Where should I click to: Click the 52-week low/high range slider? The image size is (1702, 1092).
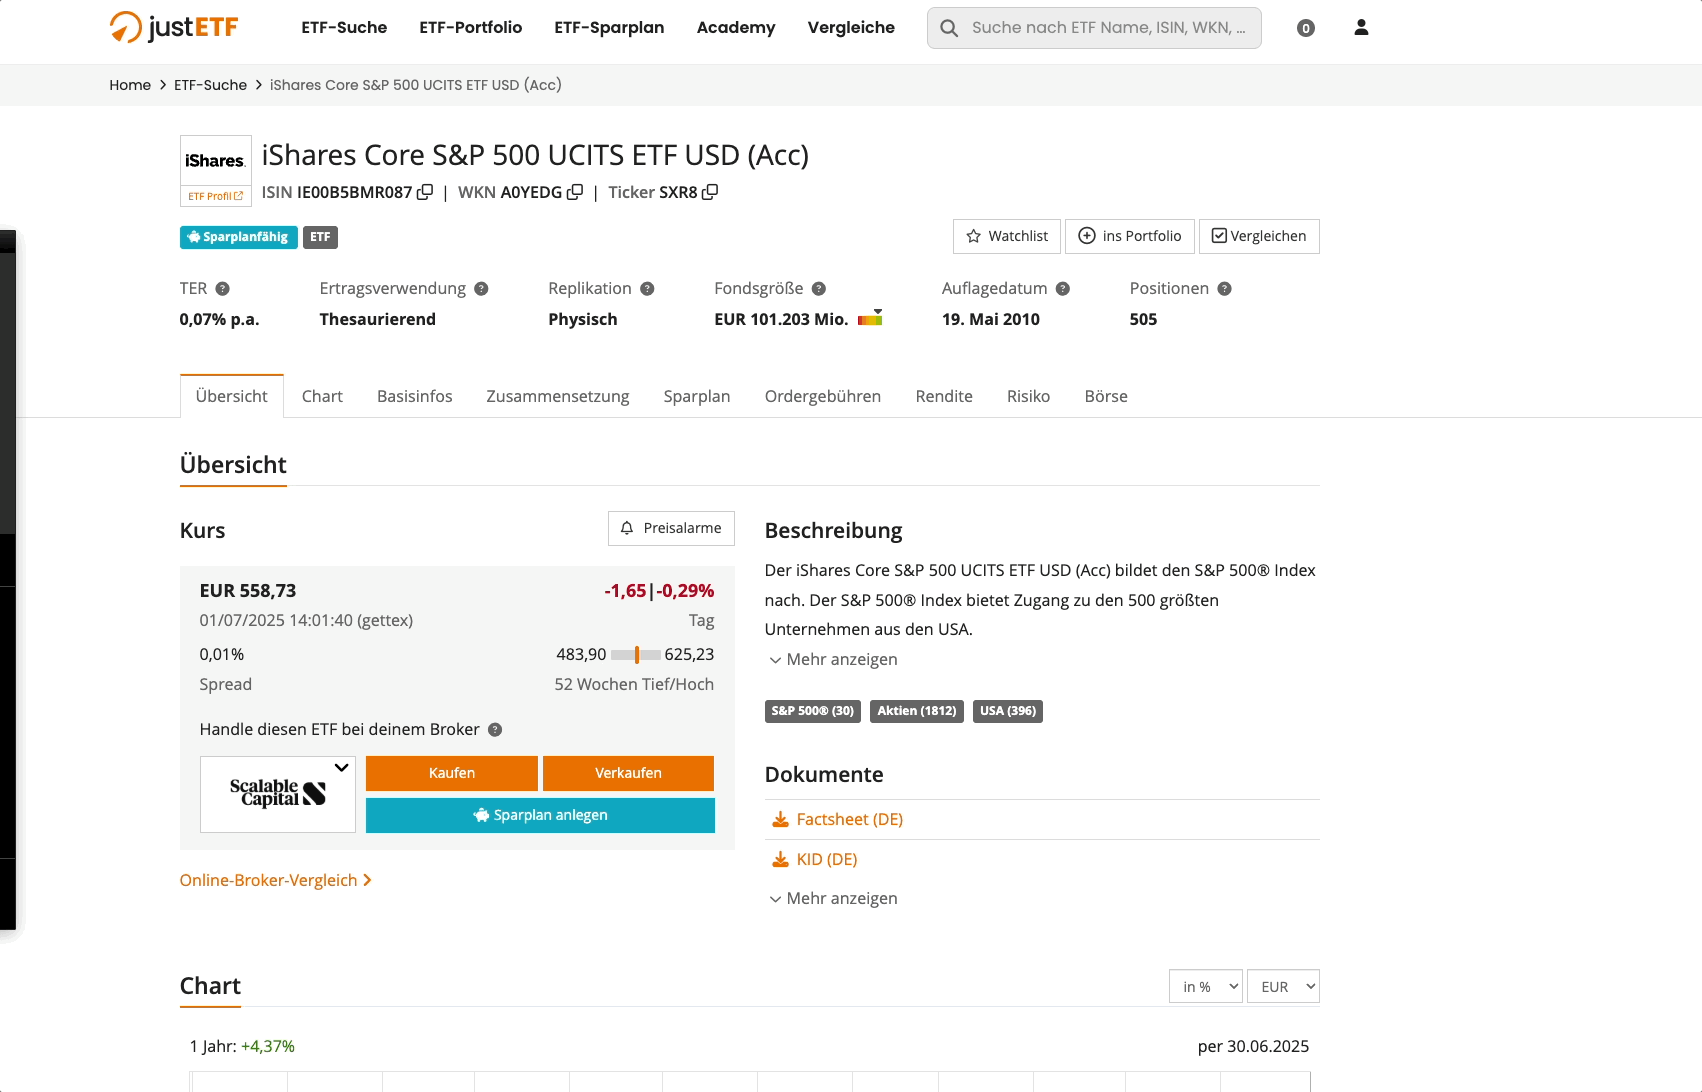point(636,654)
